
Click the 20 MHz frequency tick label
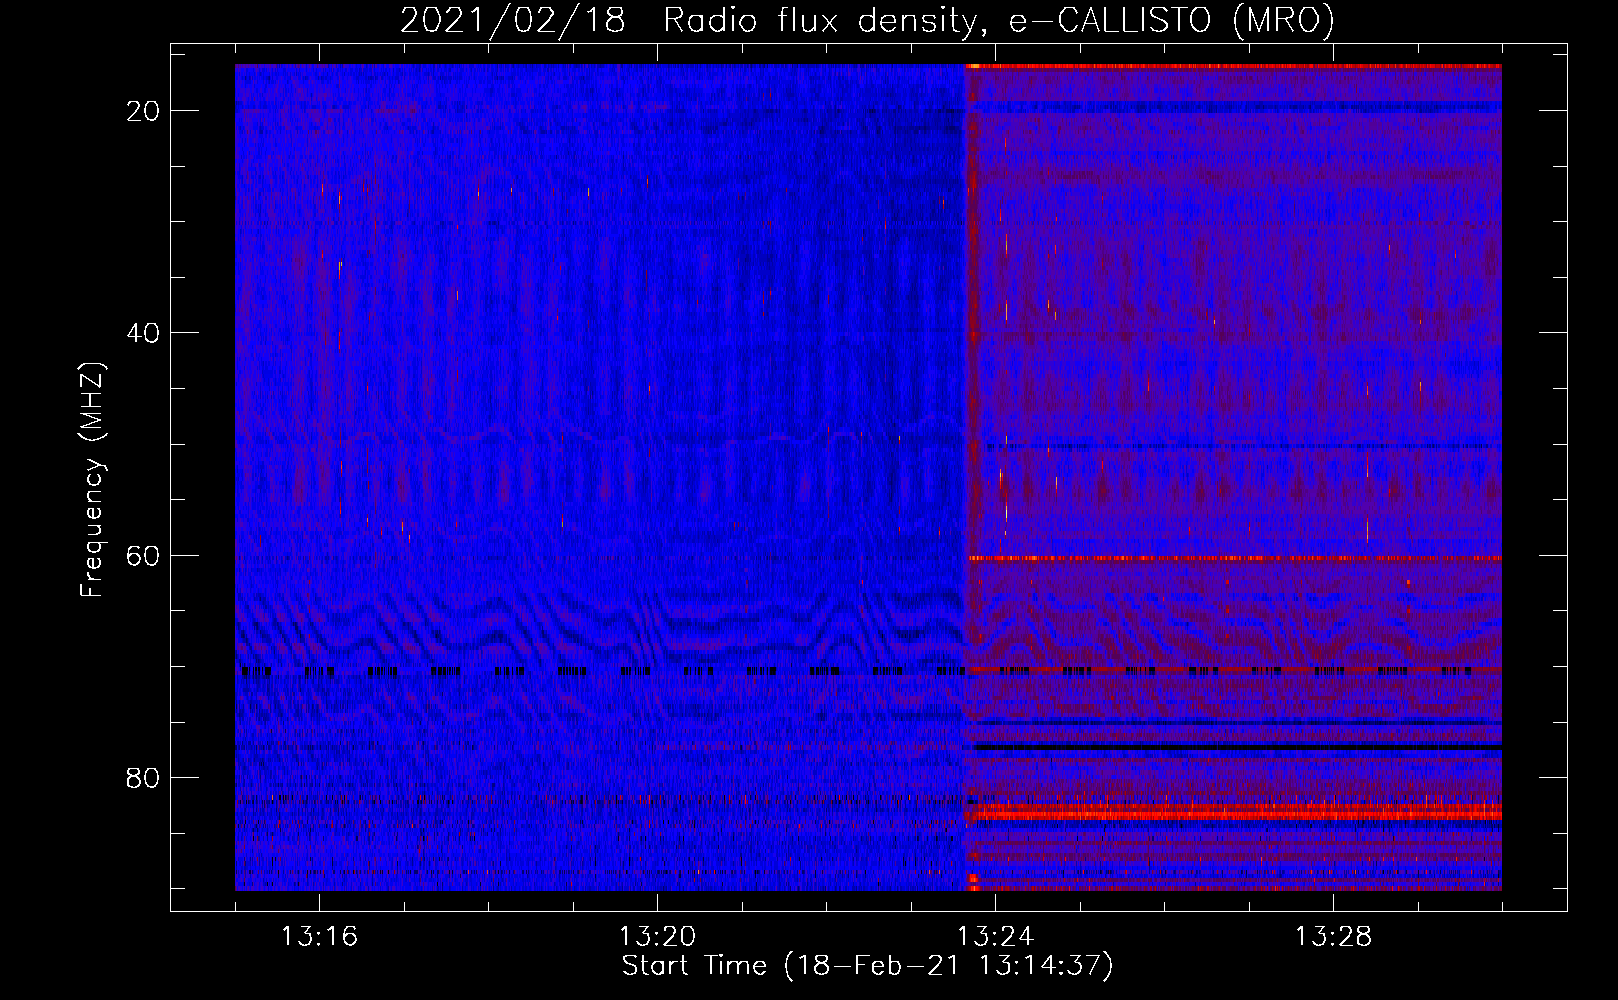coord(143,111)
